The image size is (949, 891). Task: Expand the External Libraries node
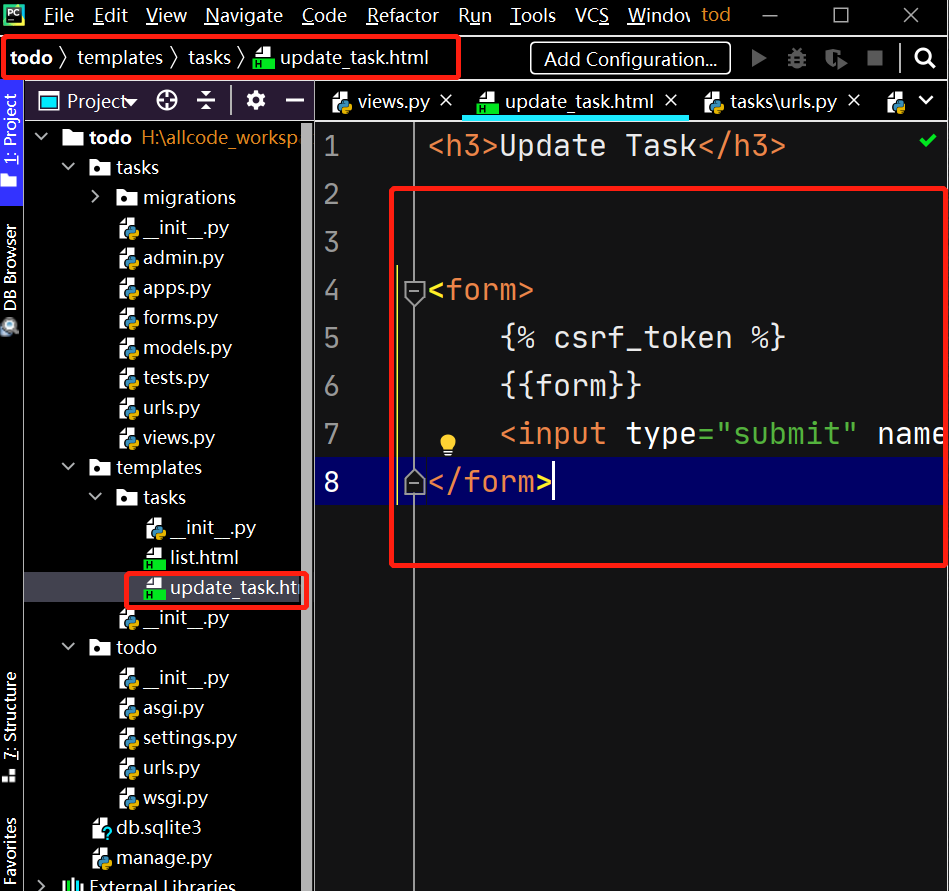click(x=41, y=885)
